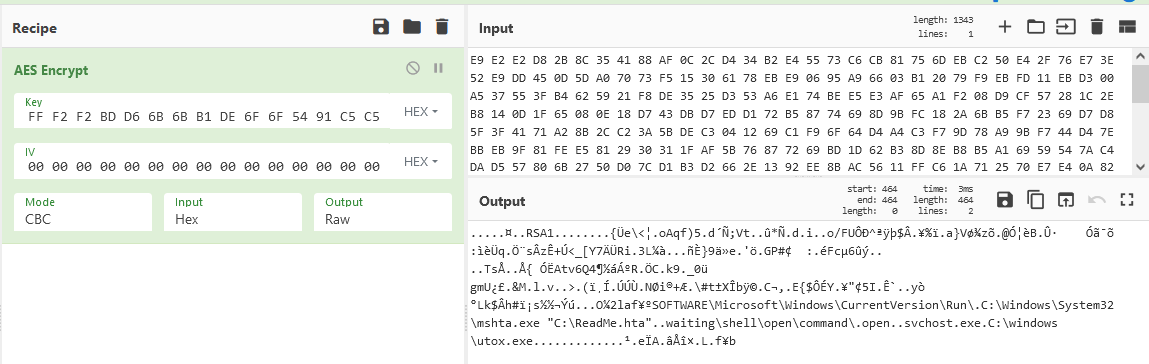
Task: Change the Mode CBC selector
Action: click(83, 212)
